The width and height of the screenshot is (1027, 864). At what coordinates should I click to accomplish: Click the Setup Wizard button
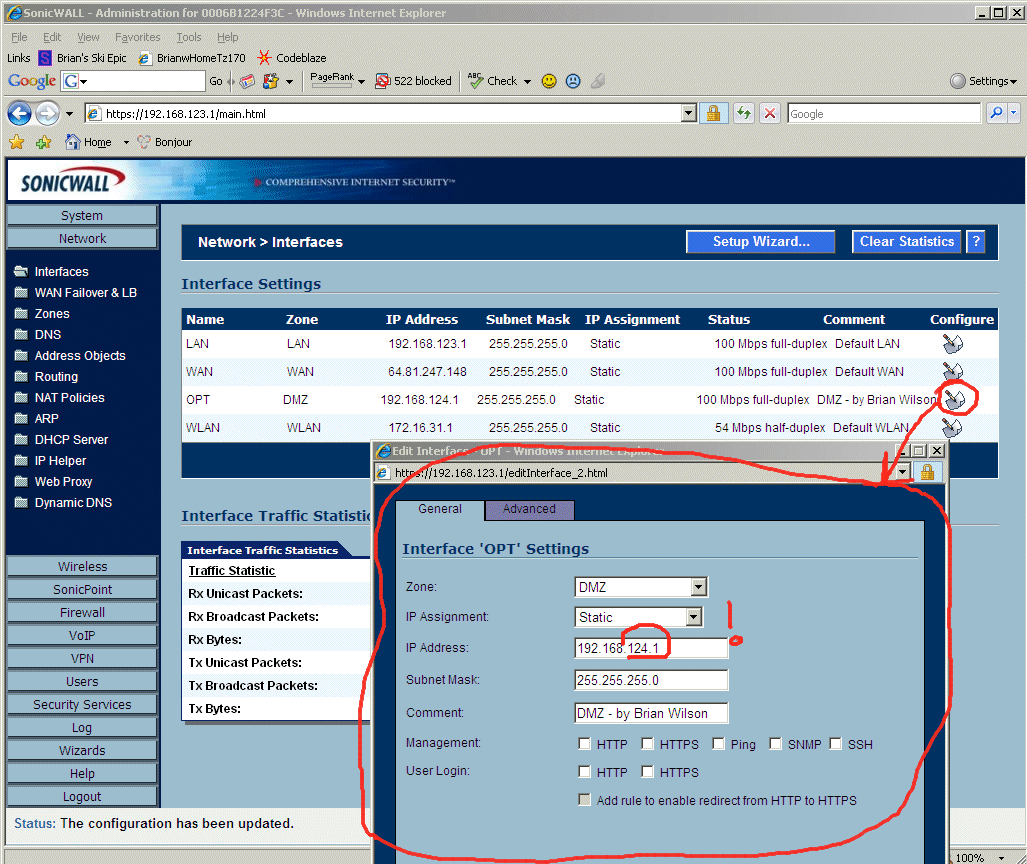[x=760, y=241]
